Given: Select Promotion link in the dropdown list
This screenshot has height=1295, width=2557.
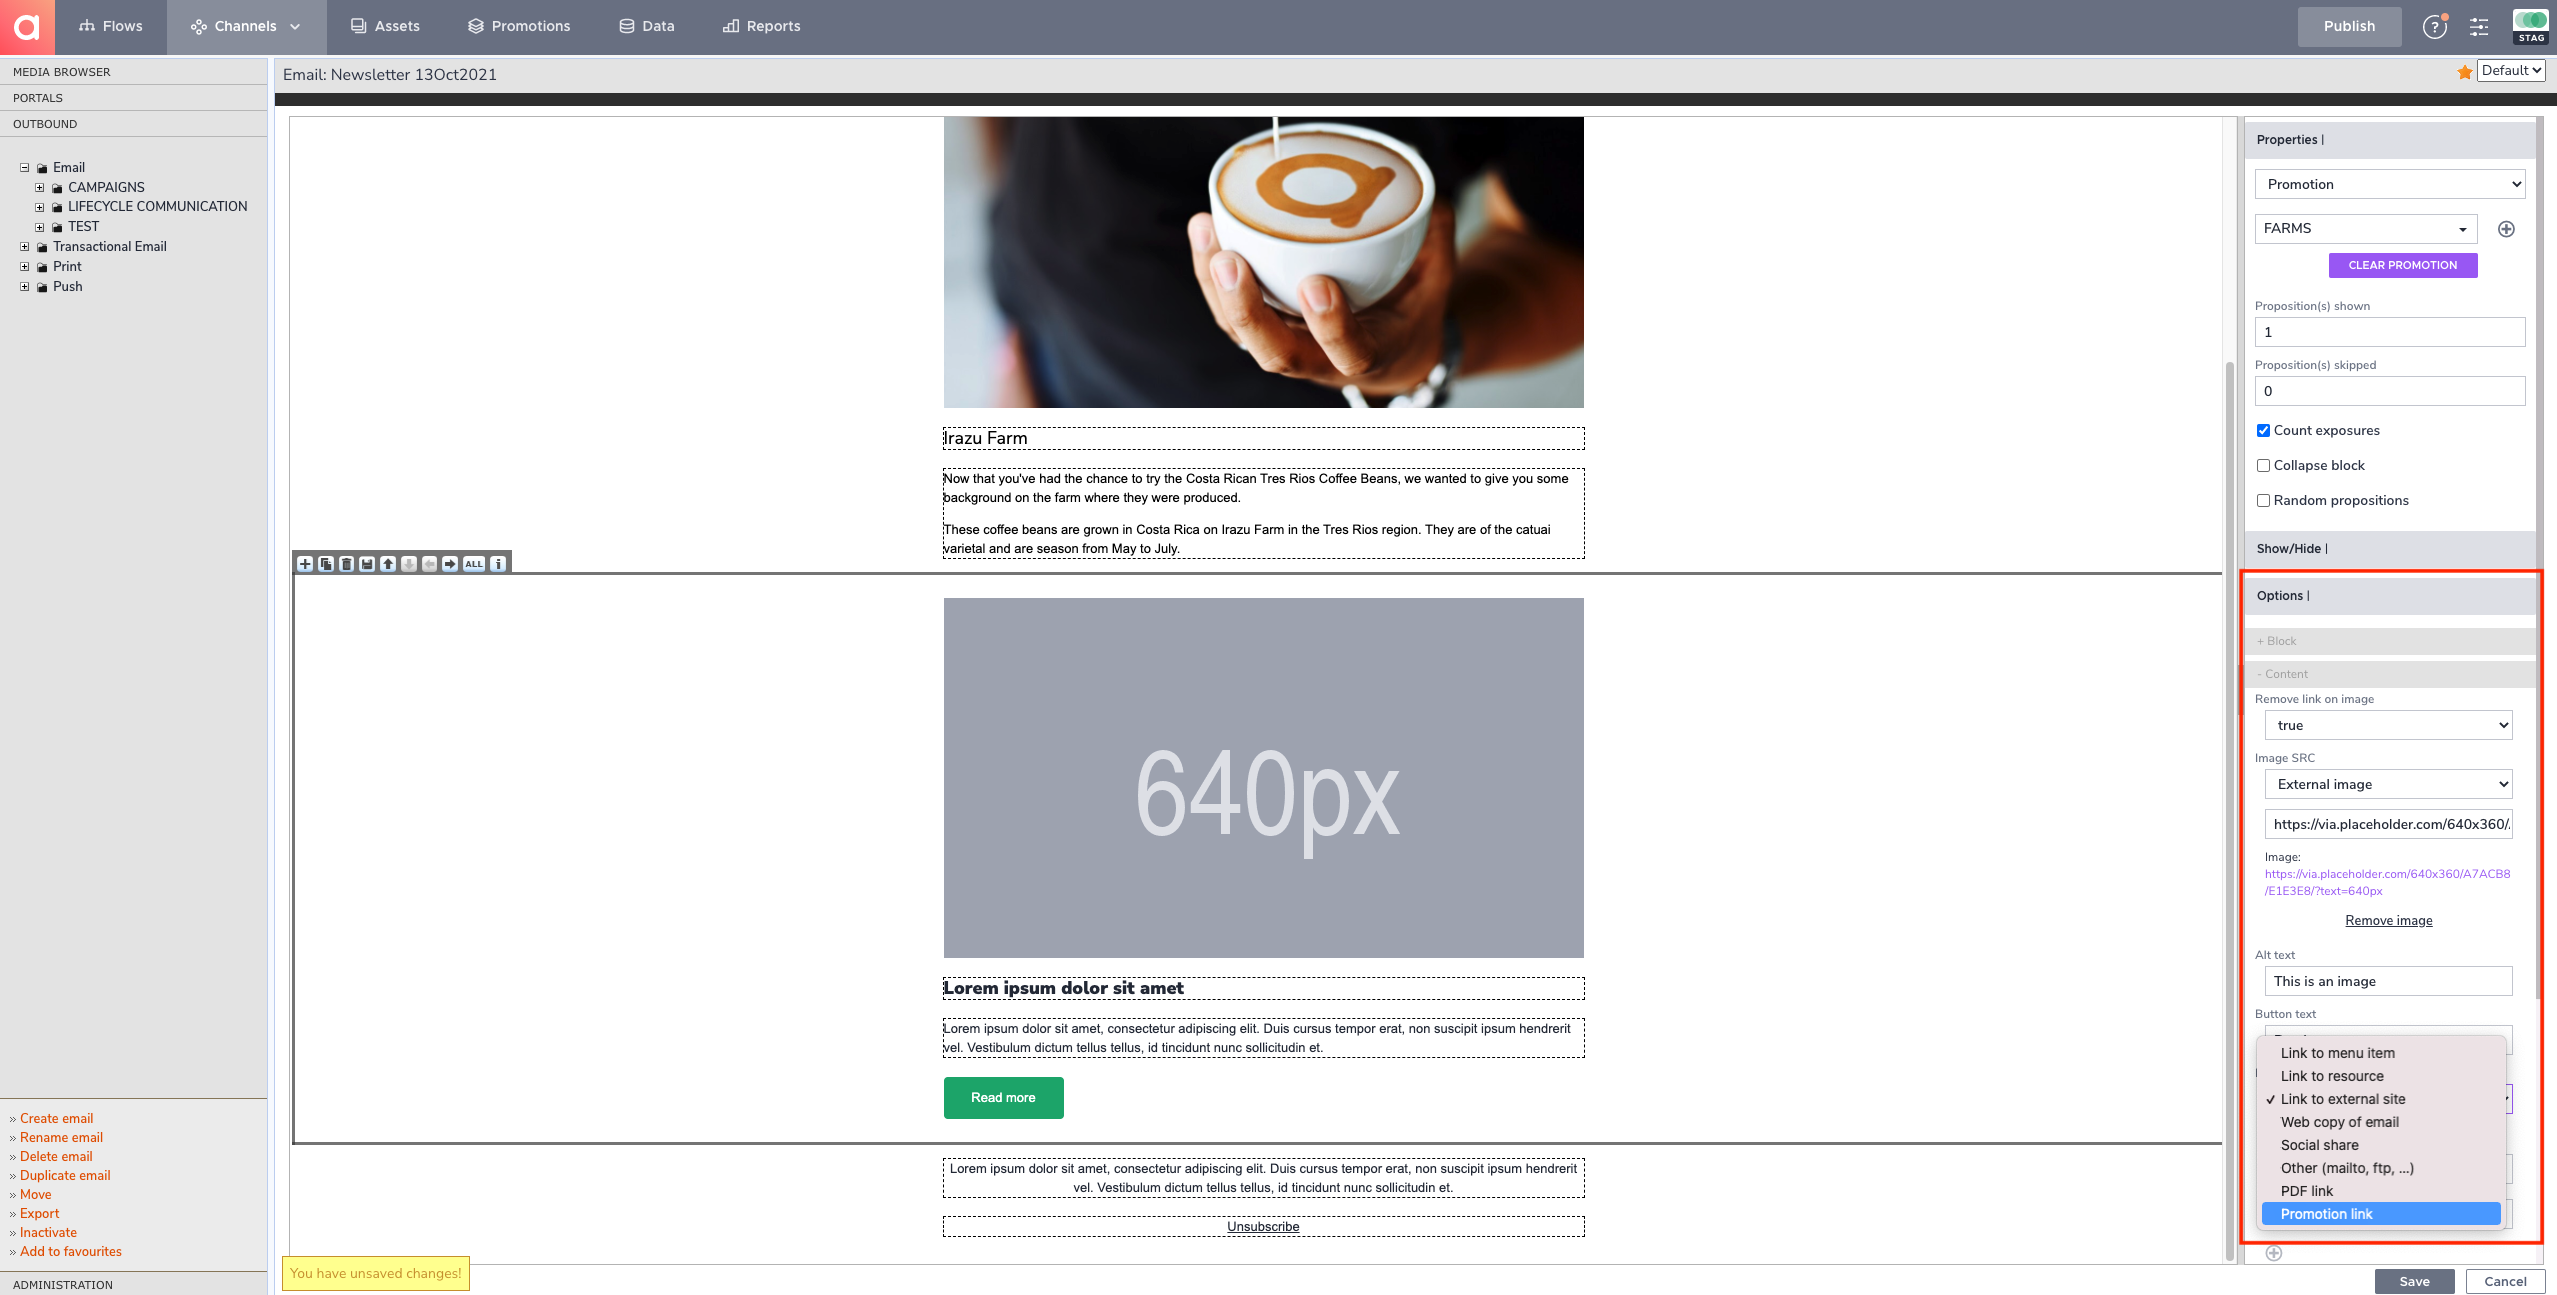Looking at the screenshot, I should [2381, 1214].
